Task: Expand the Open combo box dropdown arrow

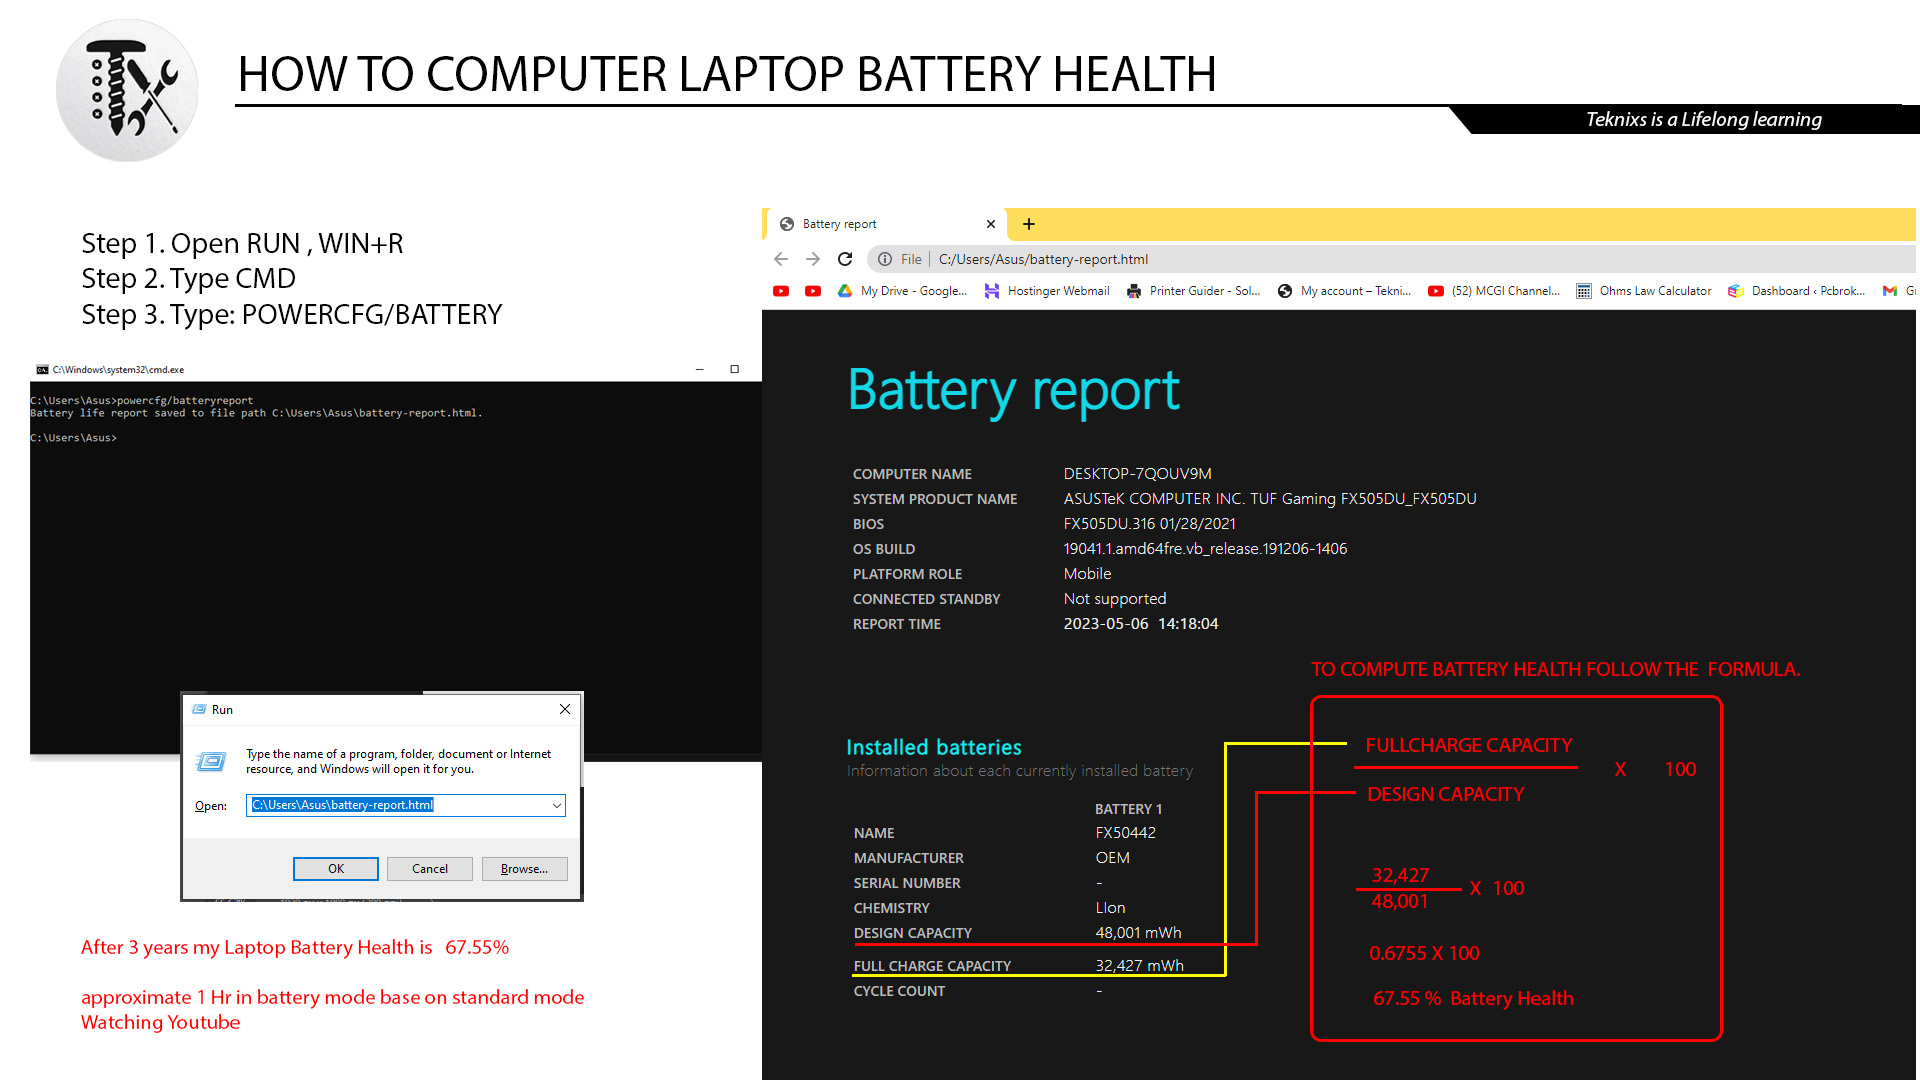Action: 557,806
